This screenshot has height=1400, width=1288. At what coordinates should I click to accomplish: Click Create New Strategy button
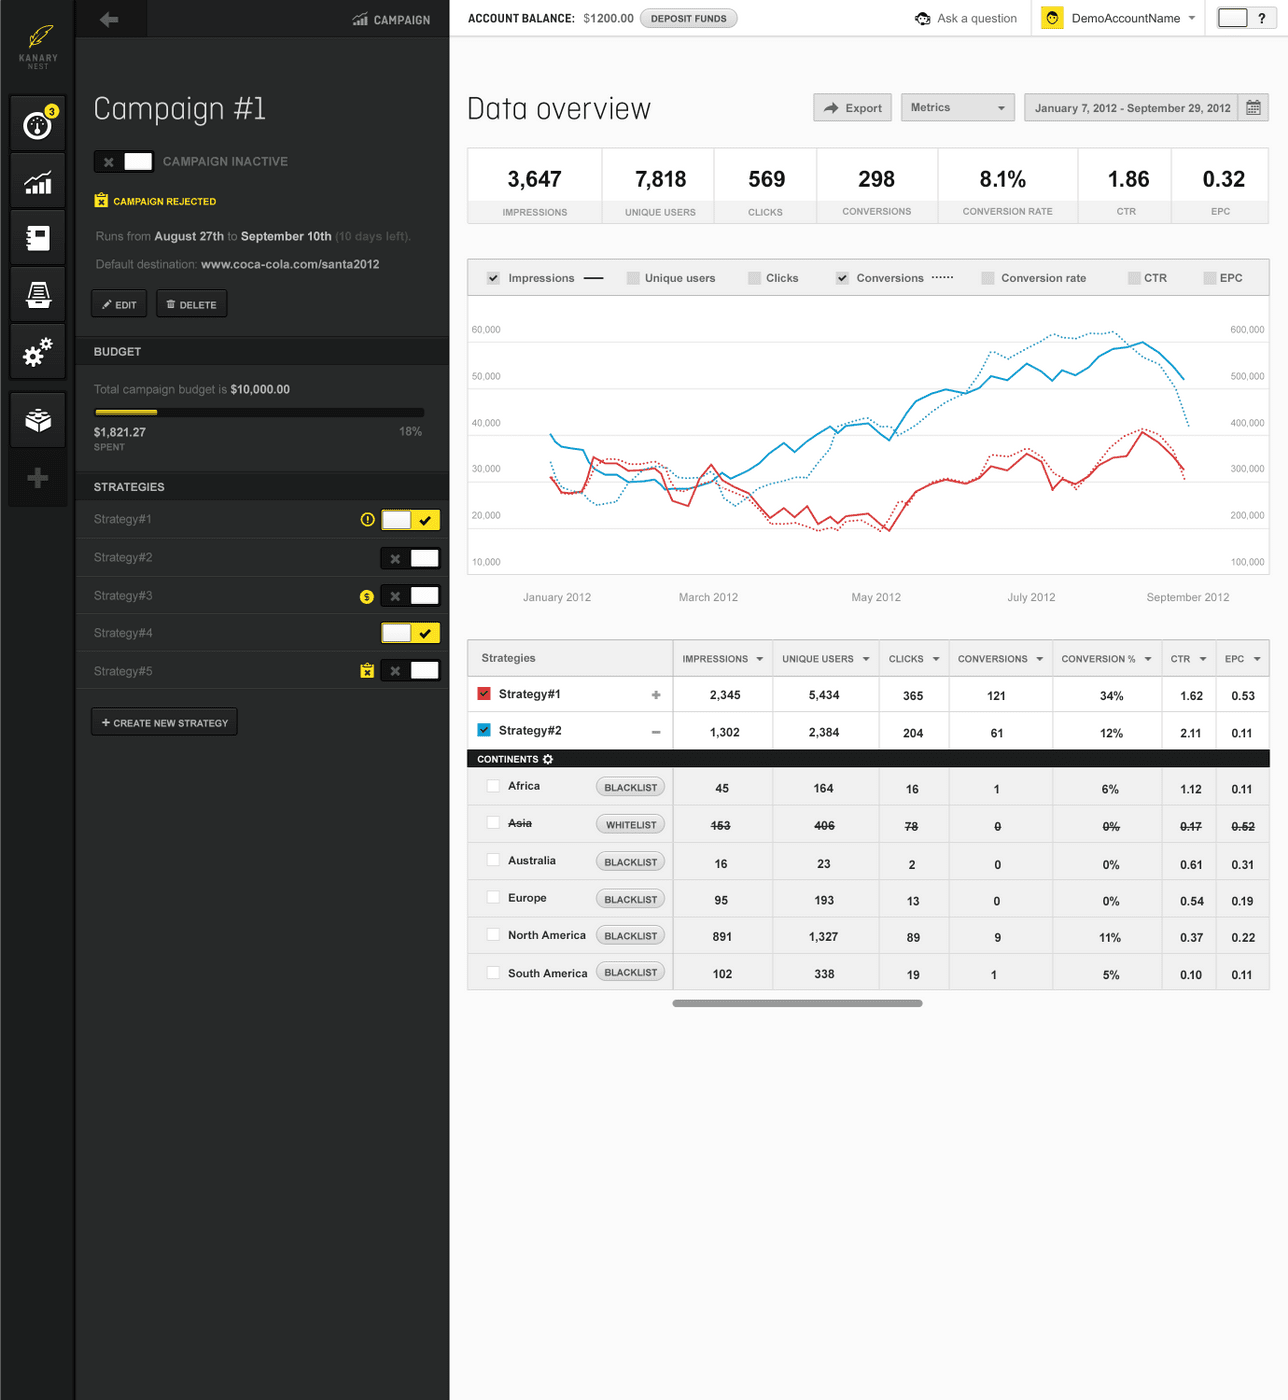coord(164,722)
